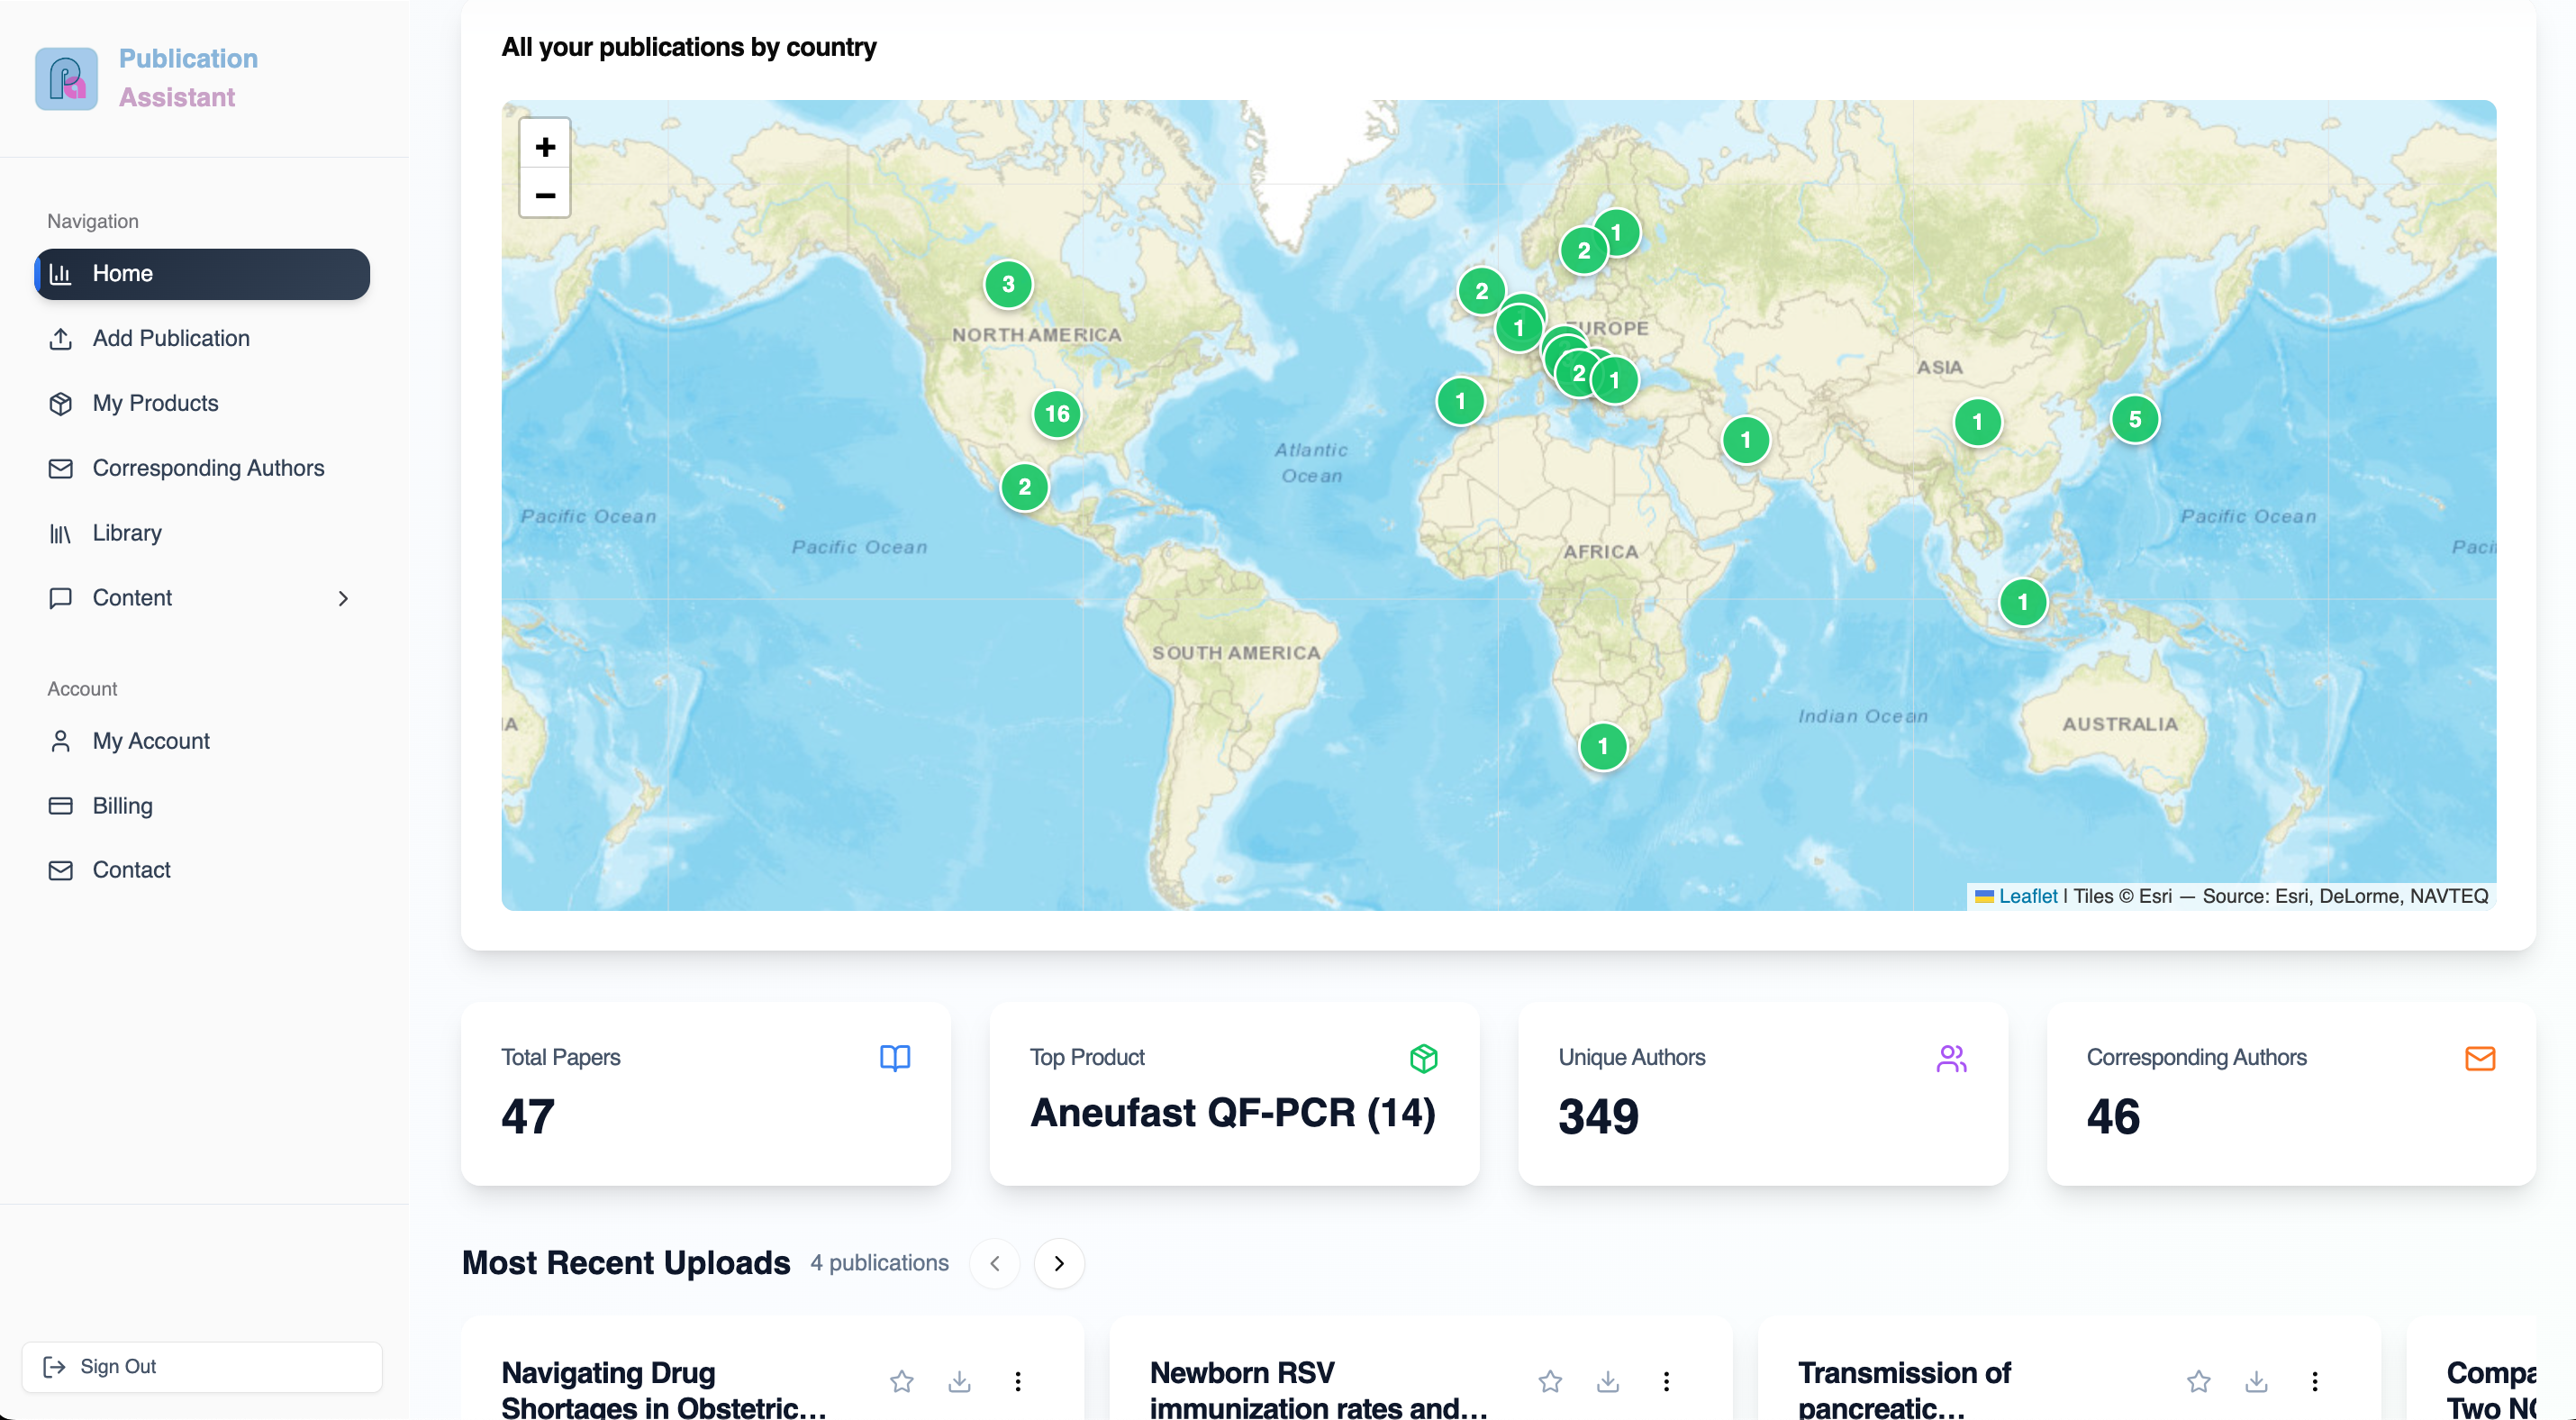Image resolution: width=2576 pixels, height=1420 pixels.
Task: Click the My Products package icon
Action: 61,403
